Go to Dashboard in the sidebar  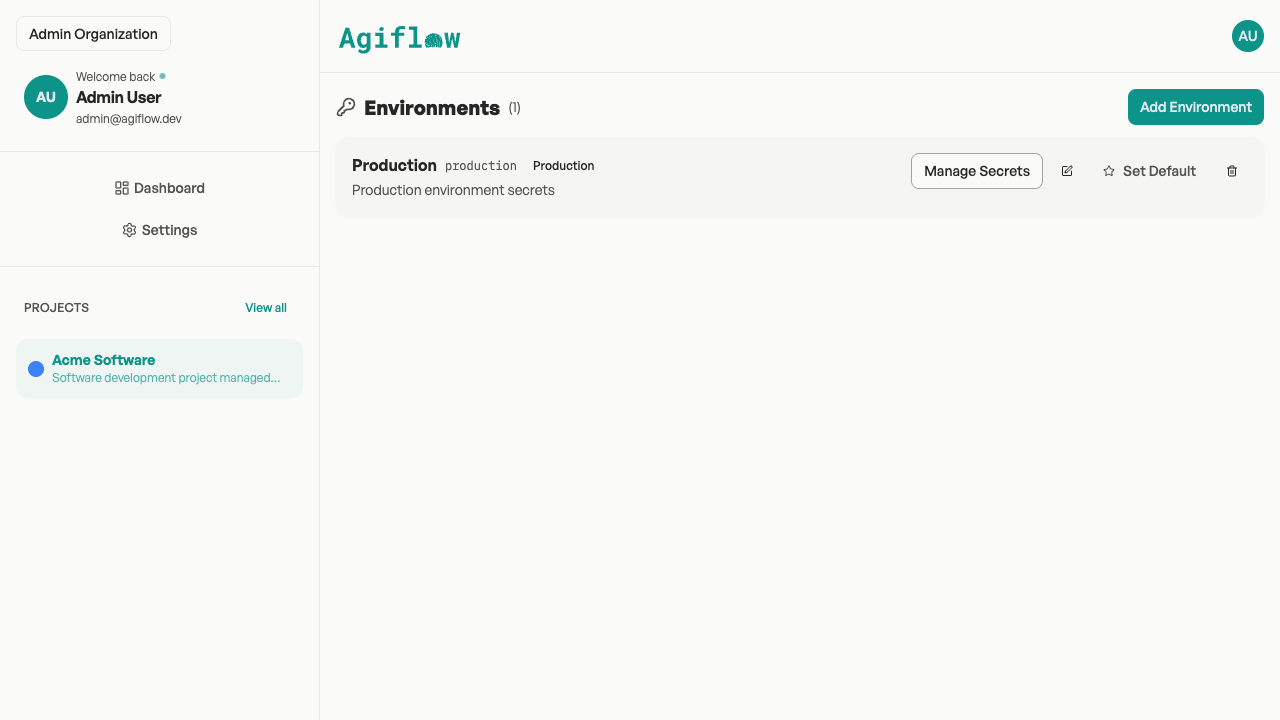tap(160, 188)
